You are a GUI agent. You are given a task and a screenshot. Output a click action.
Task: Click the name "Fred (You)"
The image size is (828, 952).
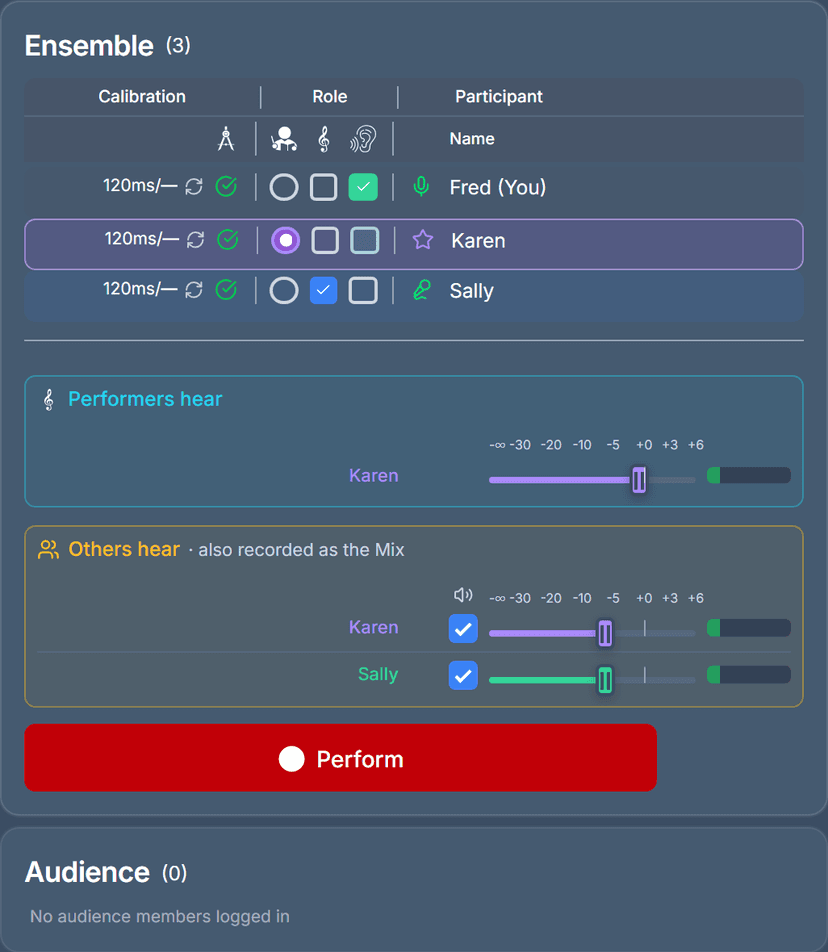click(498, 187)
